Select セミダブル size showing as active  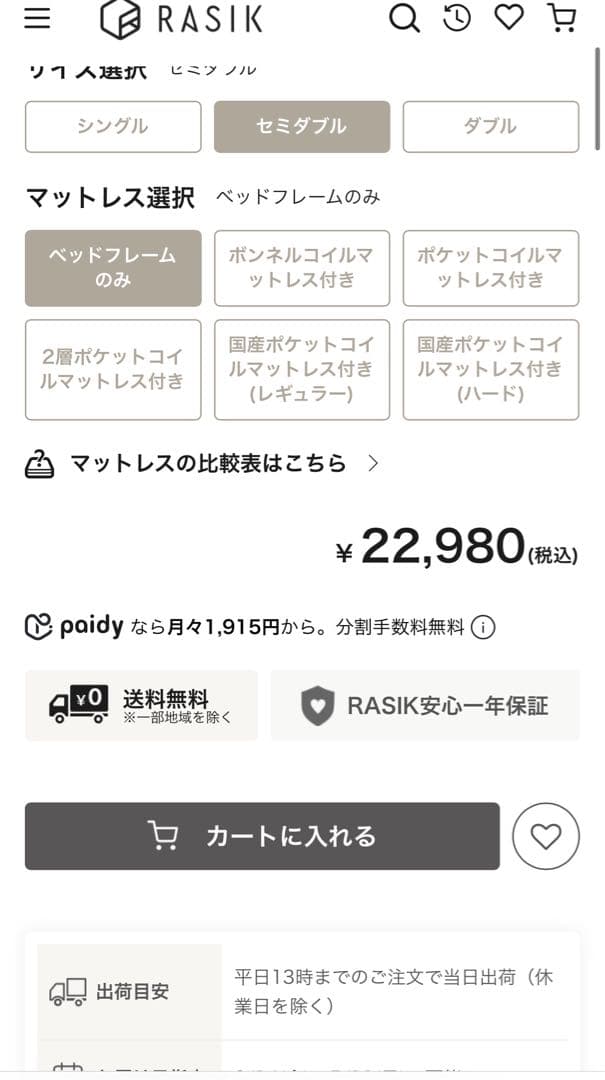click(301, 126)
